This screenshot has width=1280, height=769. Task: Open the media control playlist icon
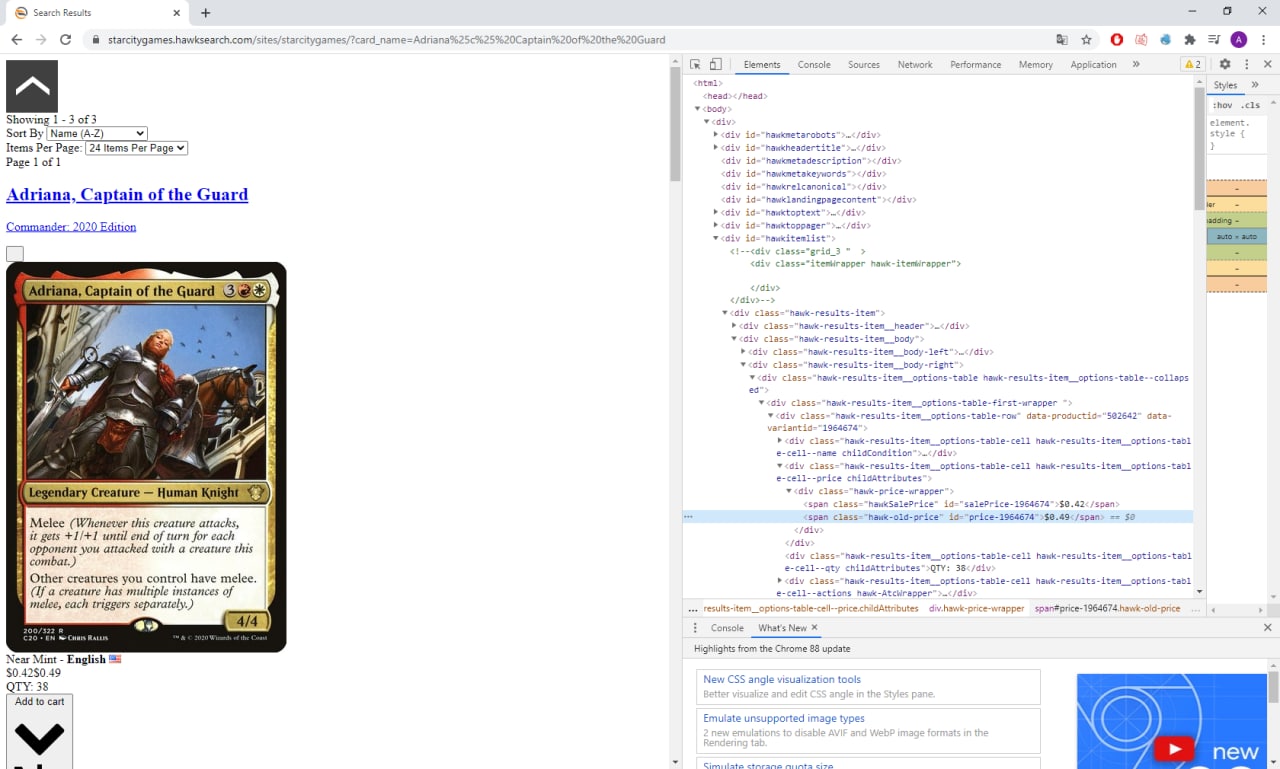pyautogui.click(x=1214, y=40)
